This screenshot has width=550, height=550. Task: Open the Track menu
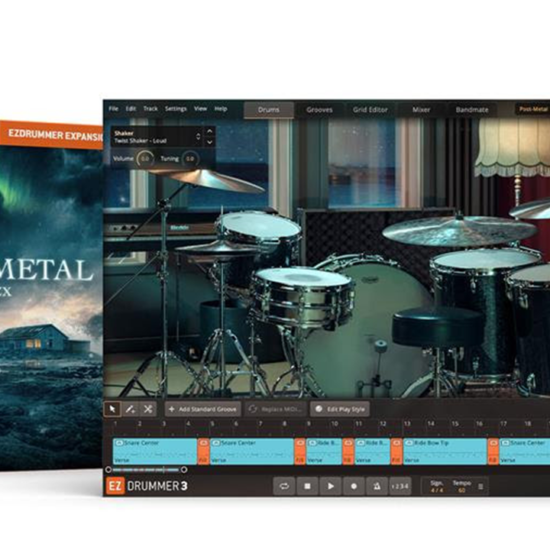[x=150, y=109]
